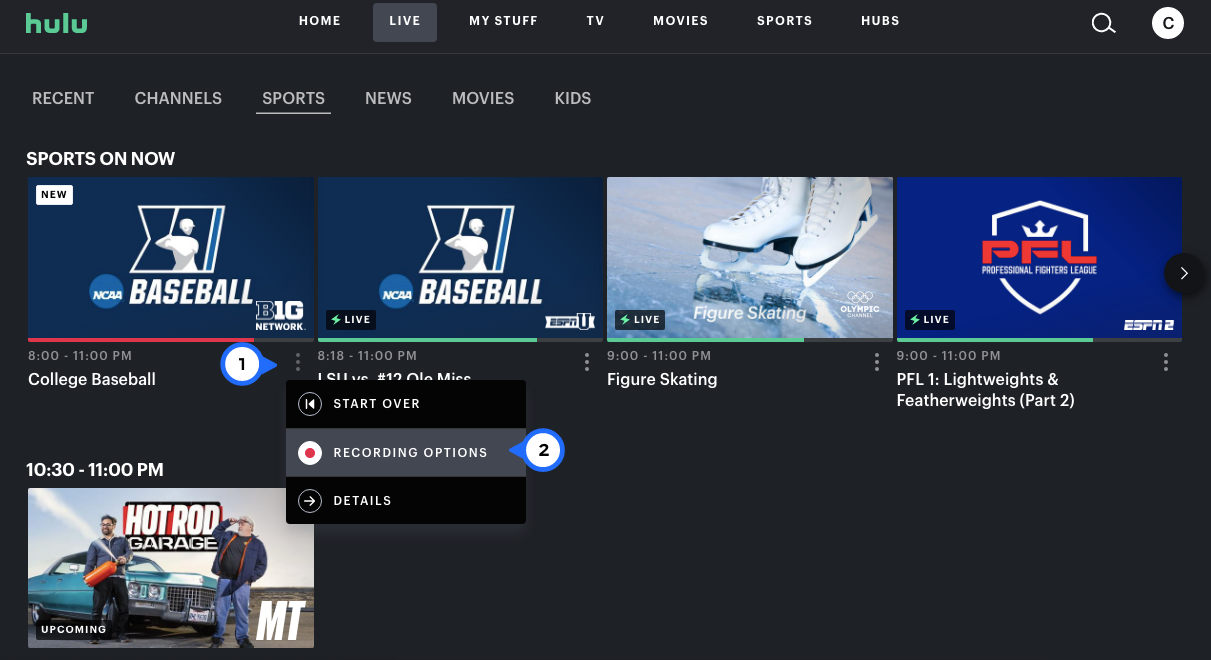This screenshot has height=660, width=1211.
Task: Choose Details from the context menu
Action: (406, 501)
